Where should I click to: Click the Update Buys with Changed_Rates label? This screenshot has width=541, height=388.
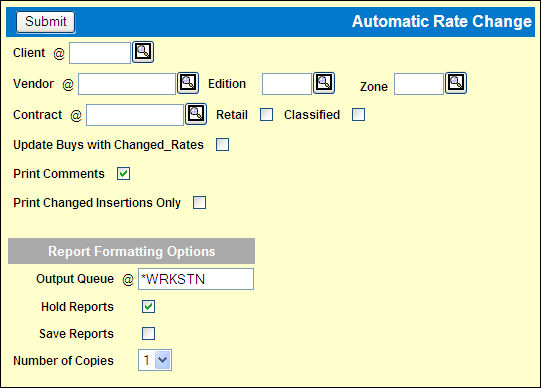[108, 145]
